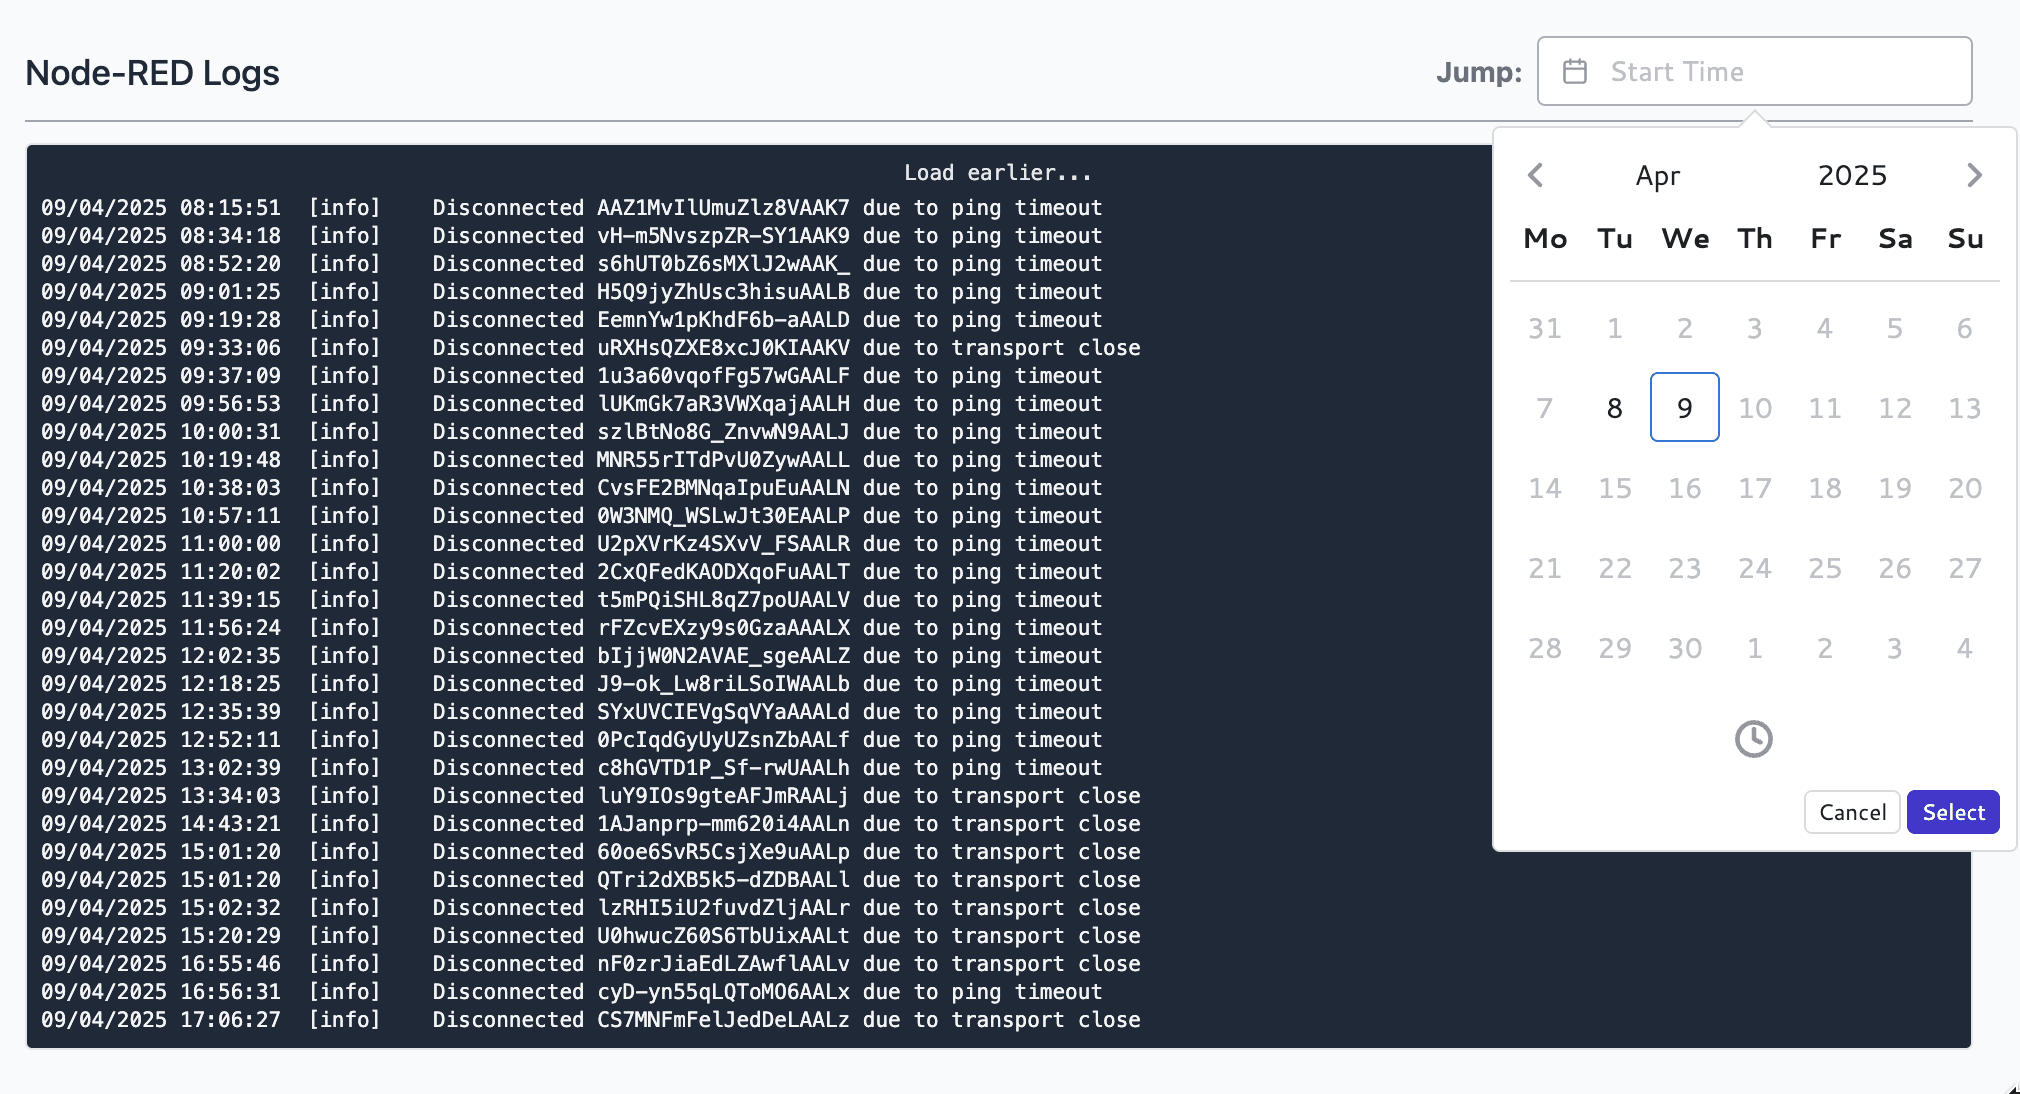This screenshot has height=1094, width=2020.
Task: Click the highlighted day 9
Action: click(1684, 407)
